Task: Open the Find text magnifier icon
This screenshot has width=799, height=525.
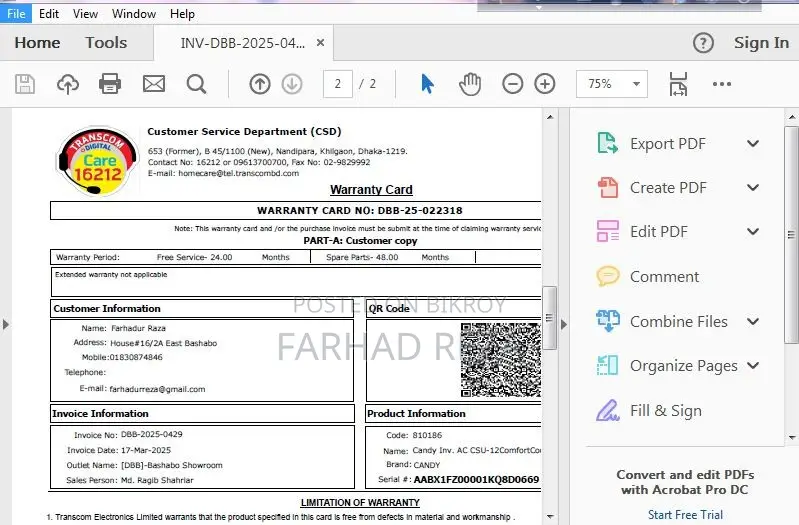Action: tap(196, 84)
